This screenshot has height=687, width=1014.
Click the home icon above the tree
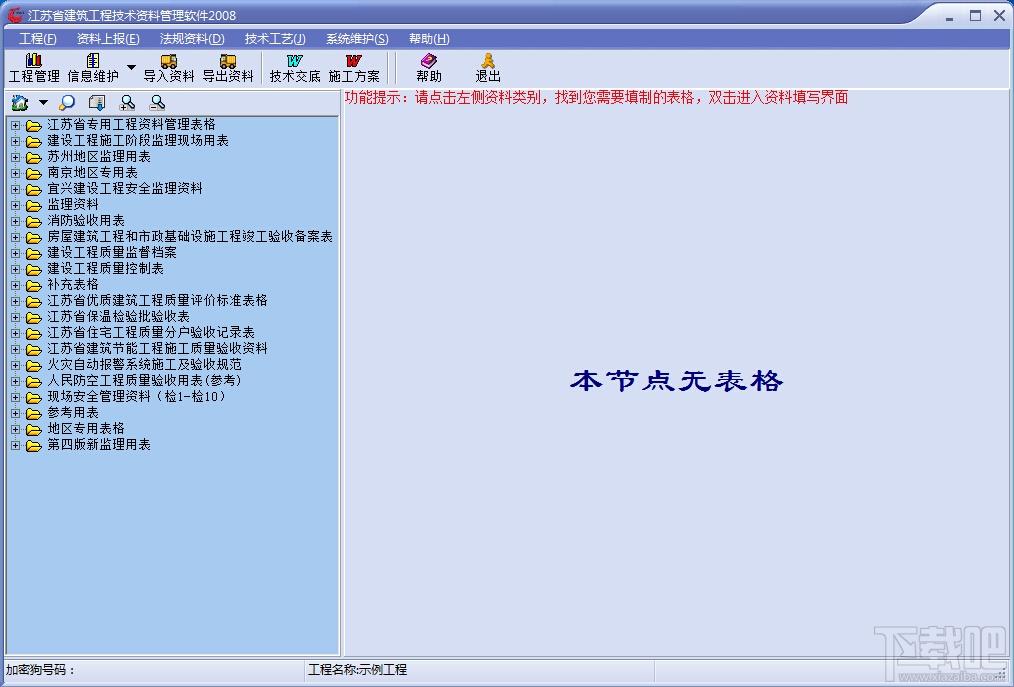[x=20, y=102]
